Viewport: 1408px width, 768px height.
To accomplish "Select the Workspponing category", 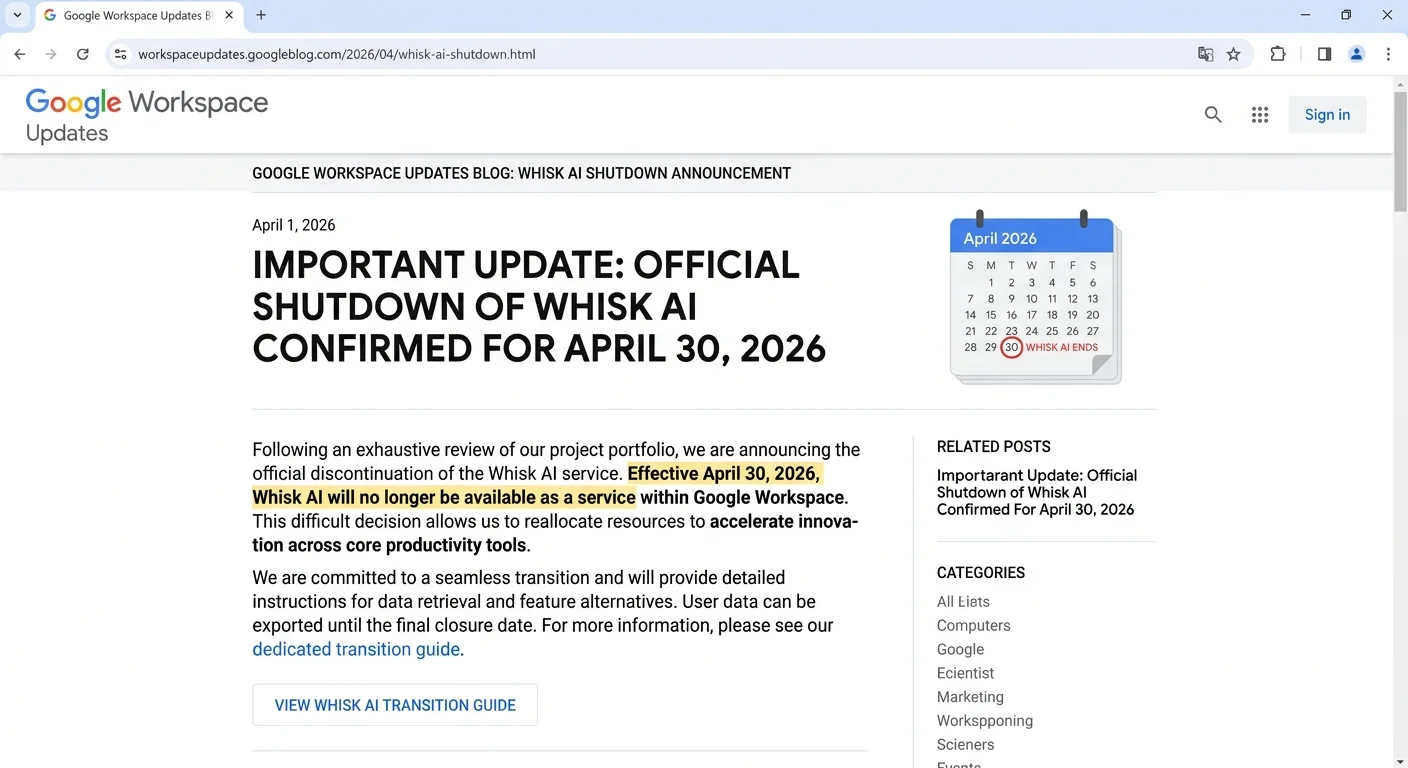I will [985, 721].
